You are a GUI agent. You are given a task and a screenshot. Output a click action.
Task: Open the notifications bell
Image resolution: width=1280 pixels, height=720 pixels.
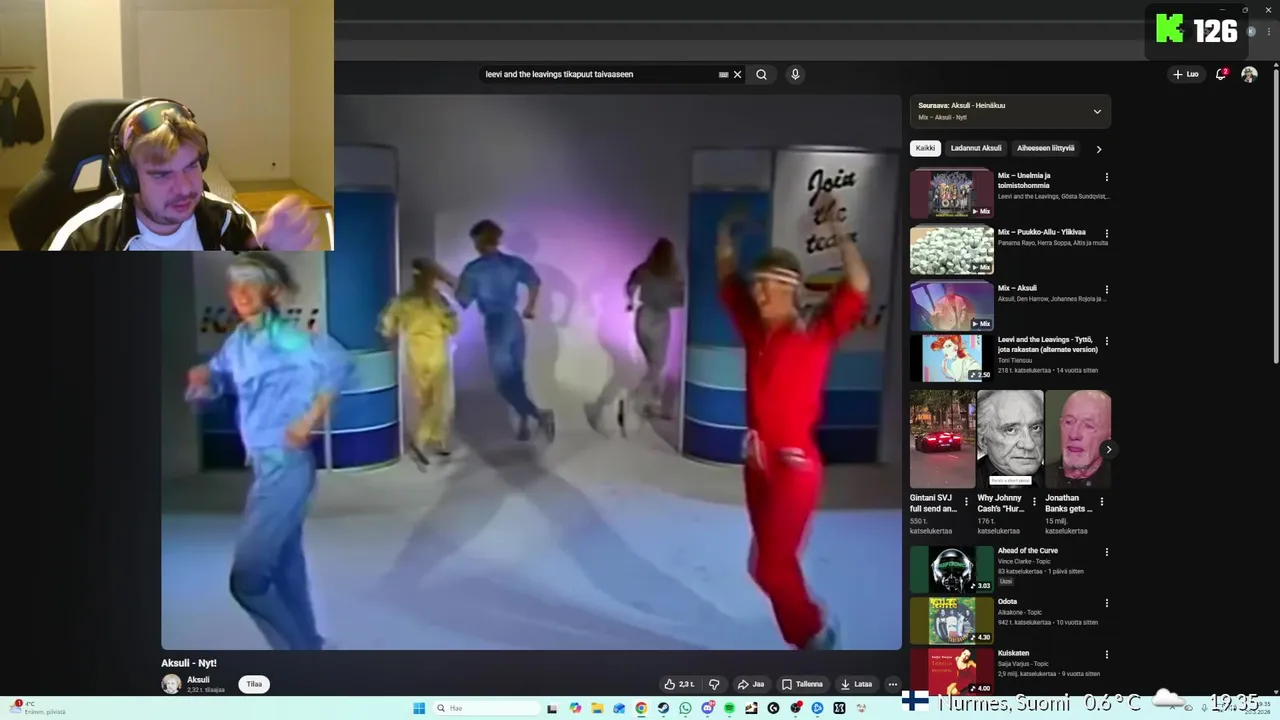tap(1221, 74)
